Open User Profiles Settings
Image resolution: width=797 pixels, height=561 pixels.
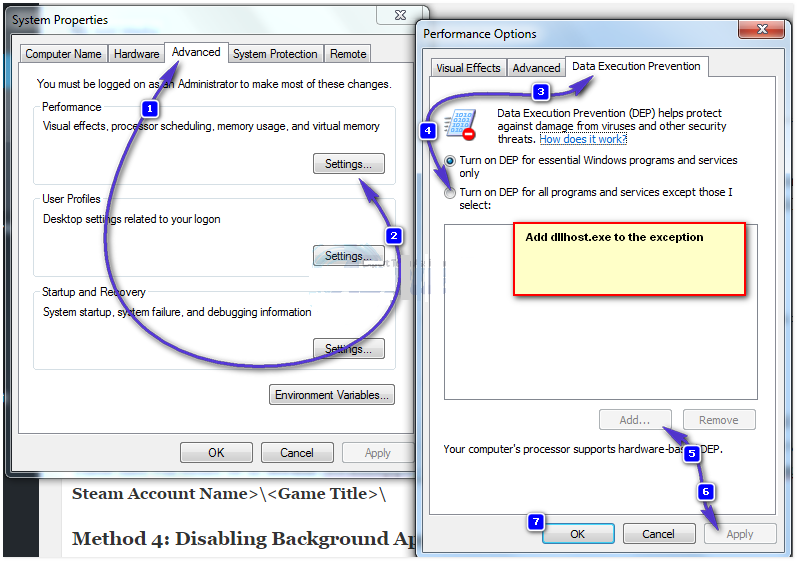pos(348,256)
